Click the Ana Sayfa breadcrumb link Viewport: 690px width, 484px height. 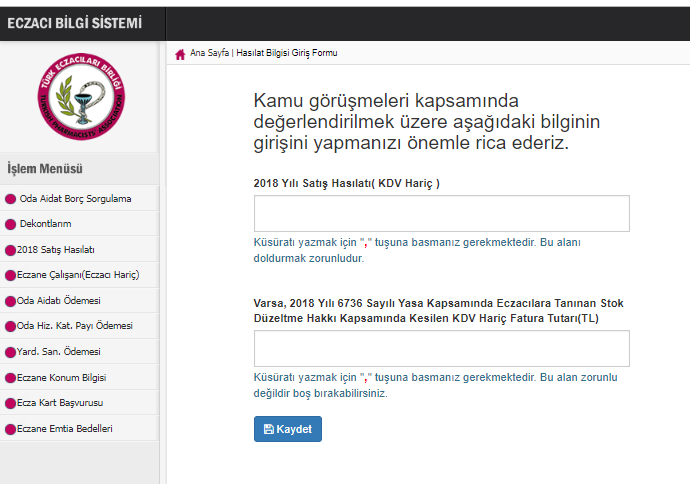pyautogui.click(x=209, y=54)
